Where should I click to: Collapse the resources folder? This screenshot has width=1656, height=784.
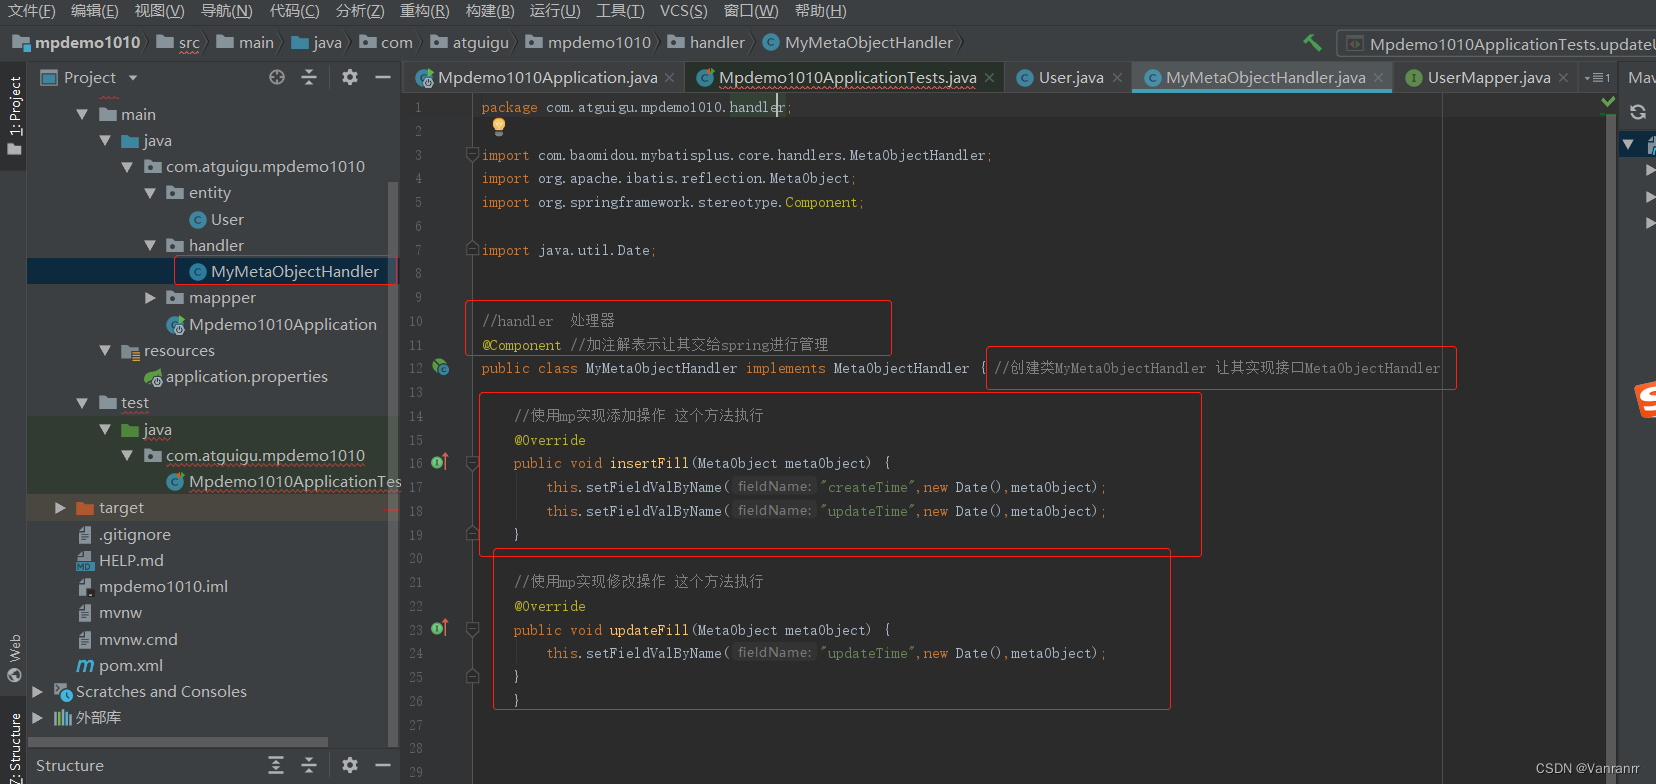tap(105, 350)
